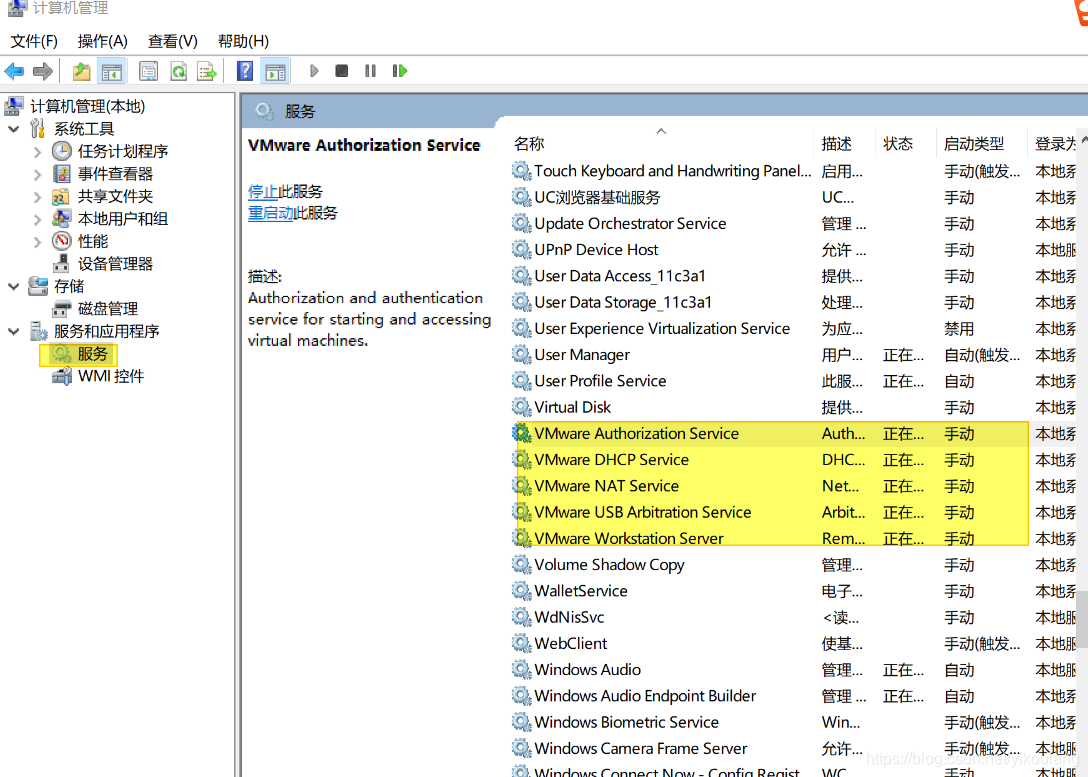1088x777 pixels.
Task: Collapse the 服务和应用程序 tree node
Action: point(13,332)
